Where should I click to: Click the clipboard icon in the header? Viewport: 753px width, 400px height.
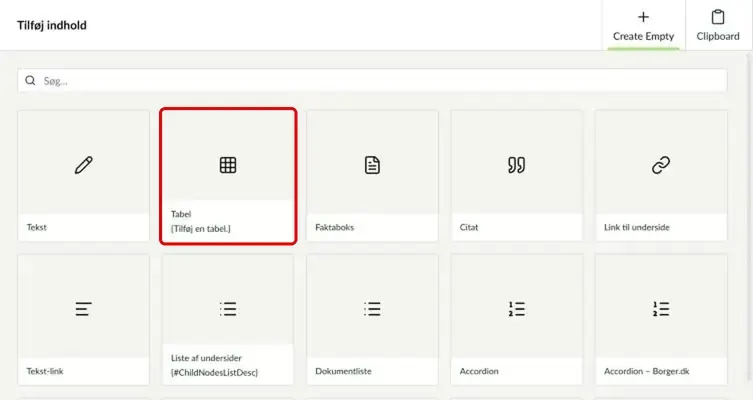718,17
